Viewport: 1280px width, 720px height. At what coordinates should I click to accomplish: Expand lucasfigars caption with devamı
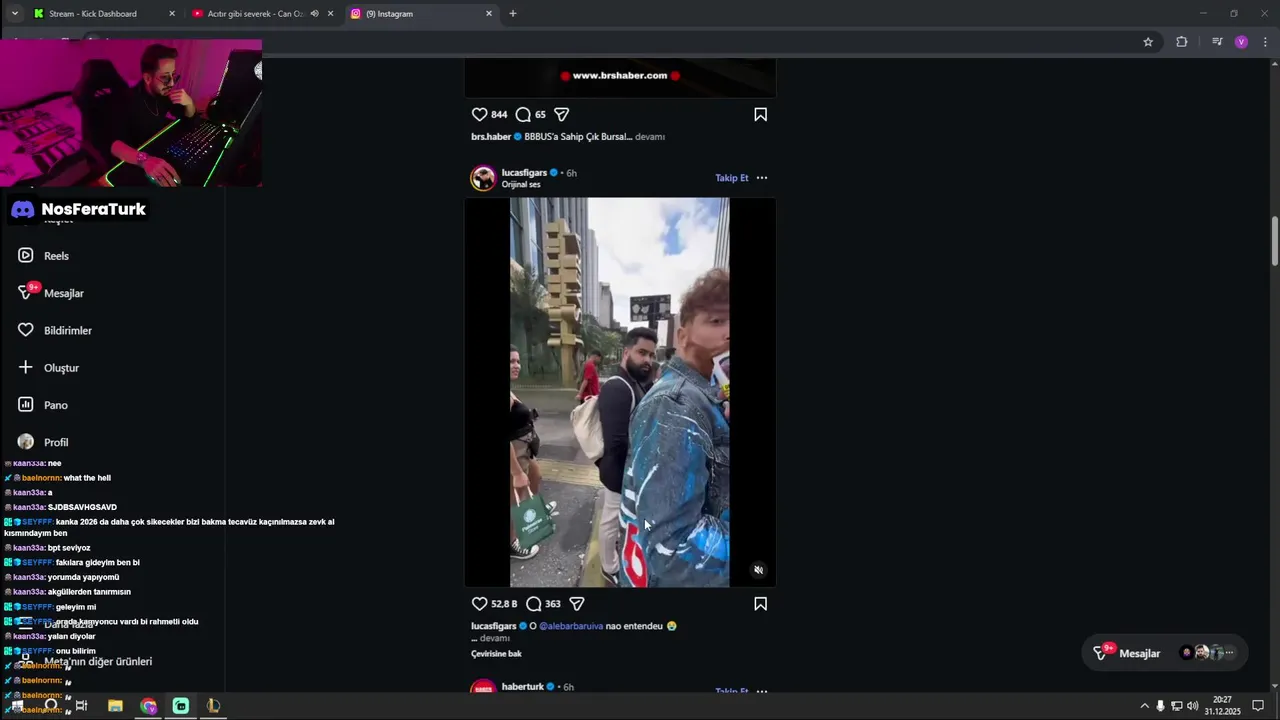[495, 638]
